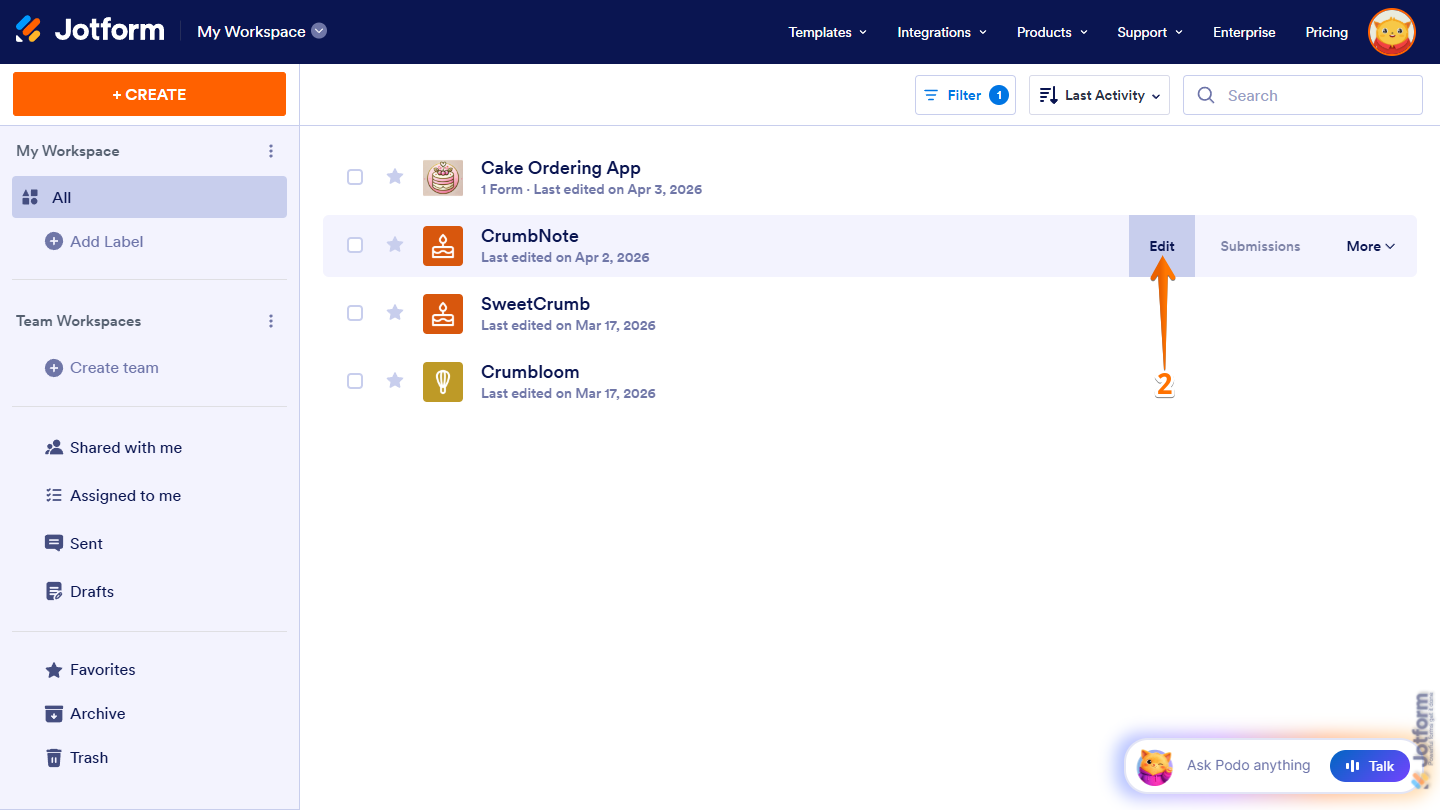Select the CrumbNote checkbox
The width and height of the screenshot is (1440, 810).
click(x=355, y=245)
